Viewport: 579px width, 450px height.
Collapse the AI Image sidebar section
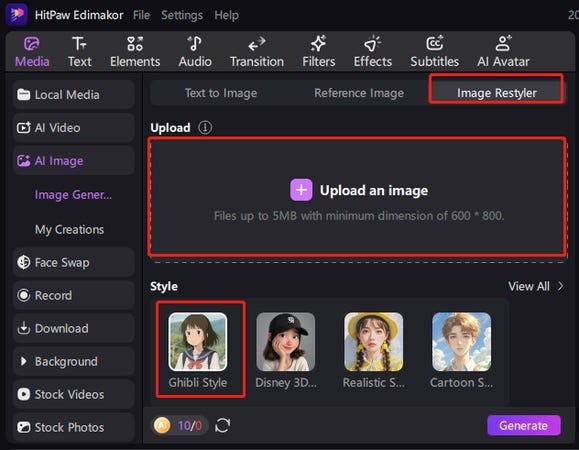point(73,161)
